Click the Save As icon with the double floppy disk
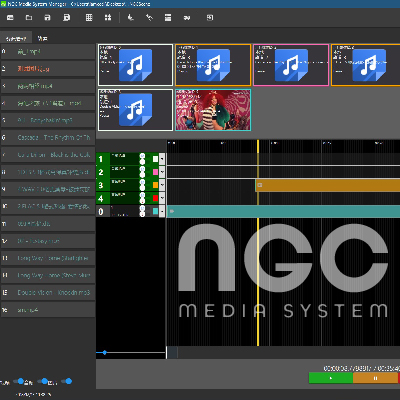Screen dimensions: 400x400 [x=66, y=18]
